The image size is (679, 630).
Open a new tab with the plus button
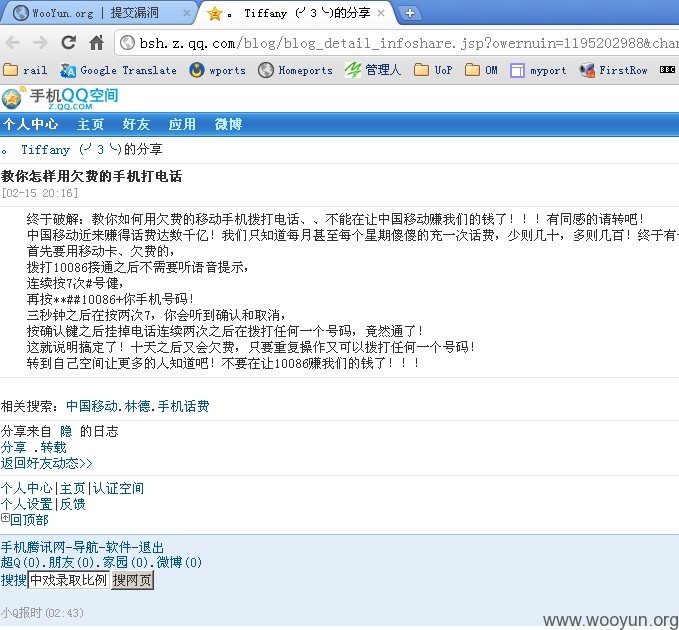coord(409,13)
